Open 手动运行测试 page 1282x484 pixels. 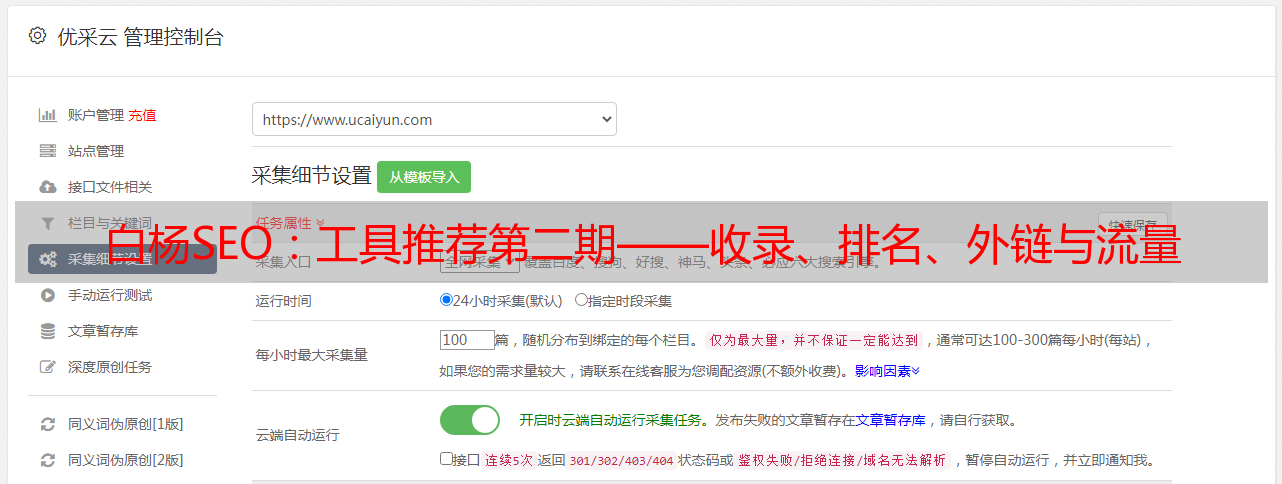[110, 295]
